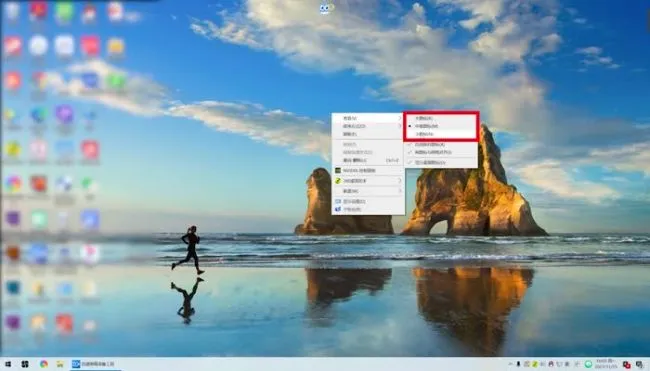The width and height of the screenshot is (650, 371).
Task: Select the Small icons radio option
Action: coord(441,134)
